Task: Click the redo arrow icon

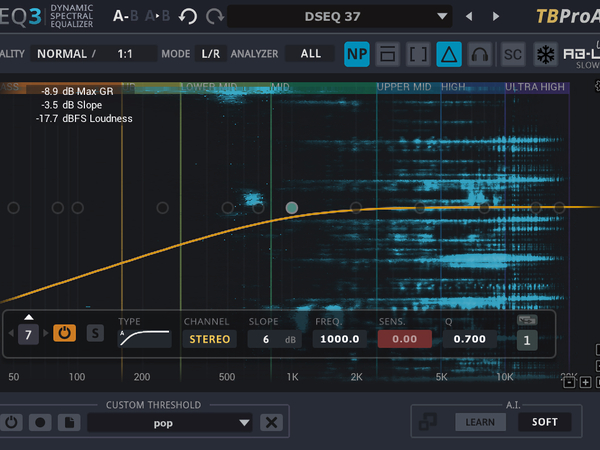Action: (x=215, y=17)
